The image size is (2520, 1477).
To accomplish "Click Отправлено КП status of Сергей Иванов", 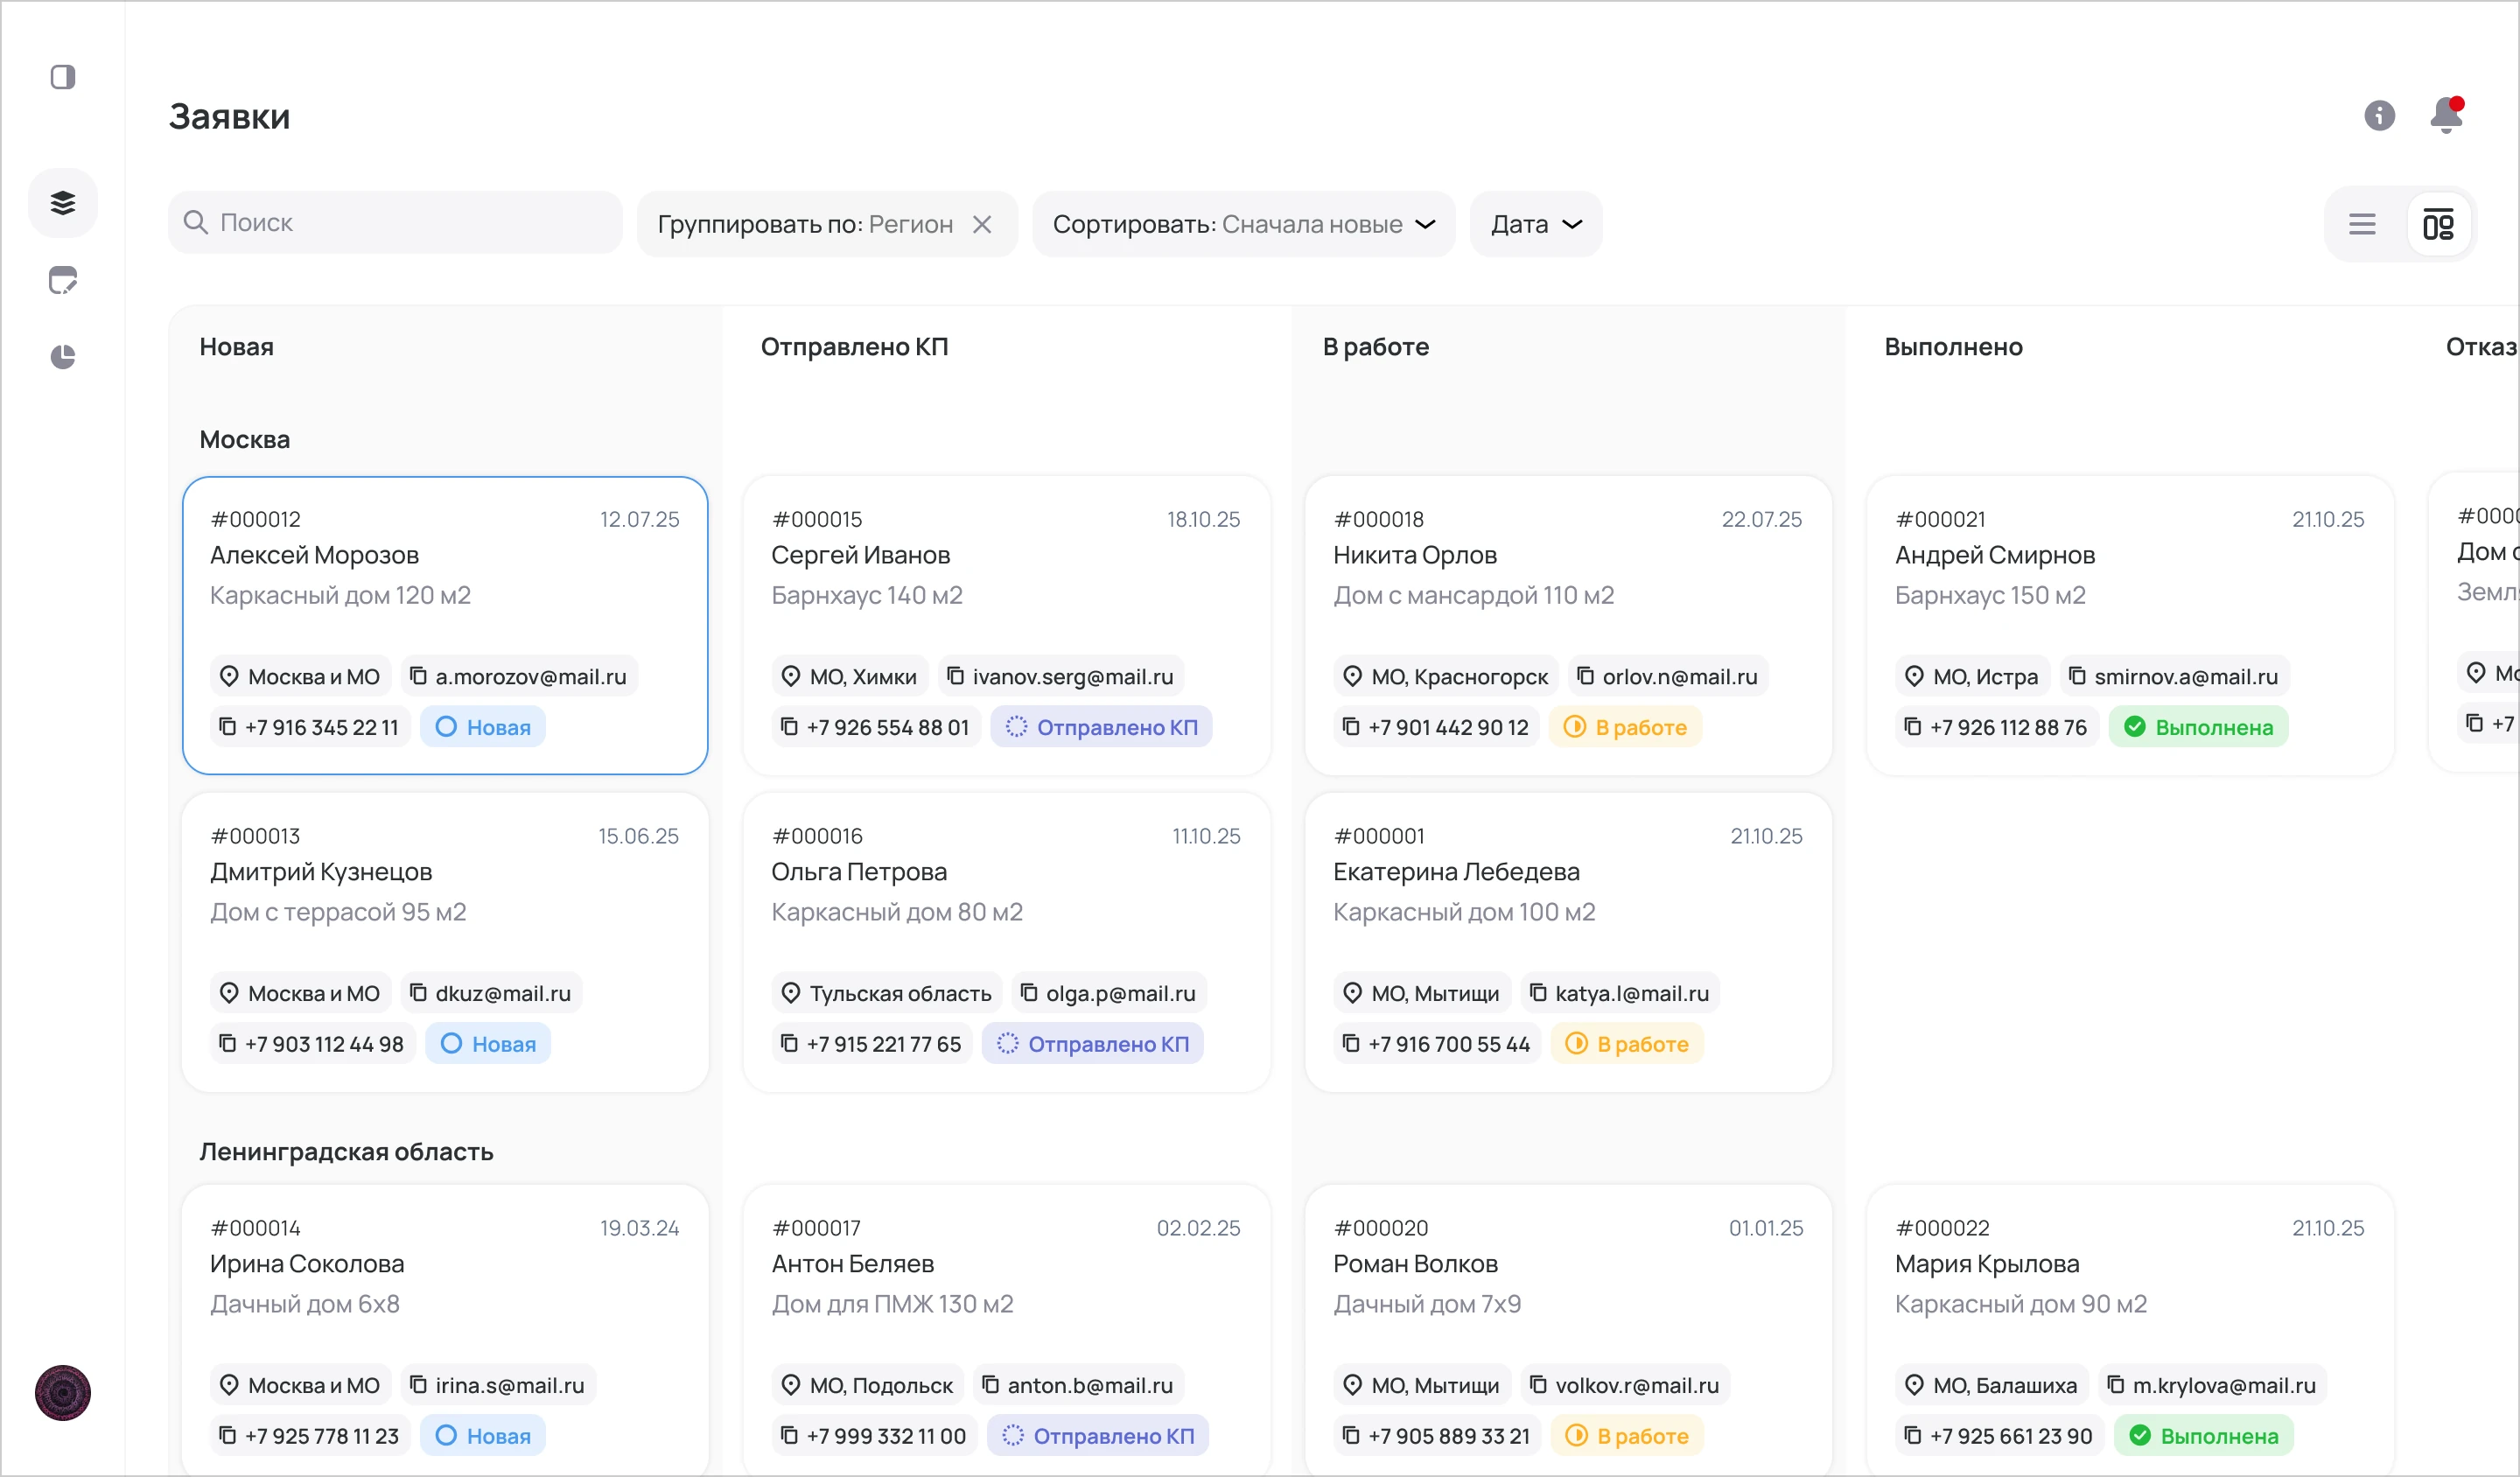I will click(x=1101, y=727).
